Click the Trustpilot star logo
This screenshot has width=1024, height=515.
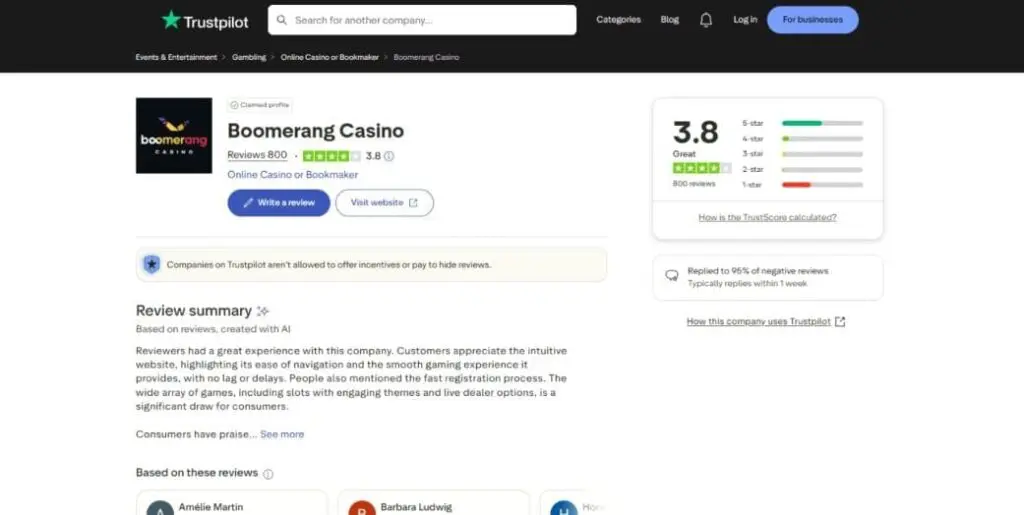click(x=171, y=20)
